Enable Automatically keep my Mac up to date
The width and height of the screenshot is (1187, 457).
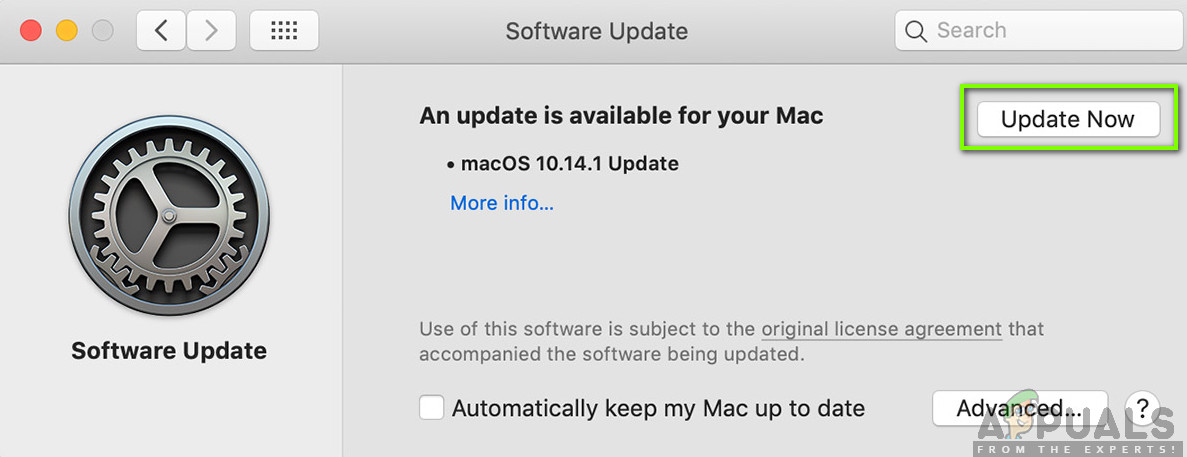click(x=432, y=408)
